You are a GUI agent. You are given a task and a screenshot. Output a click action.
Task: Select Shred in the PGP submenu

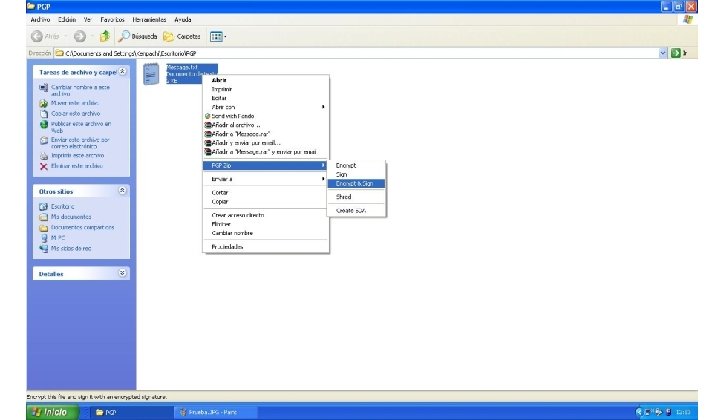pyautogui.click(x=356, y=196)
